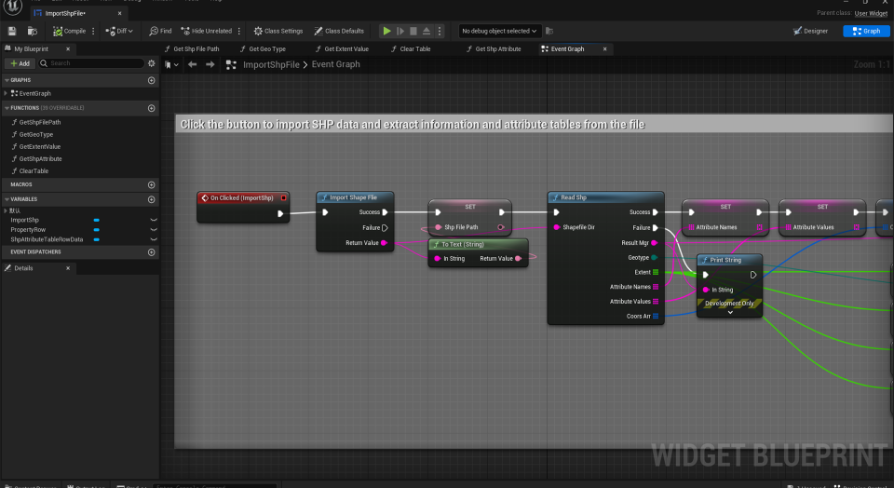Navigate back in graph history
894x488 pixels.
coord(194,64)
